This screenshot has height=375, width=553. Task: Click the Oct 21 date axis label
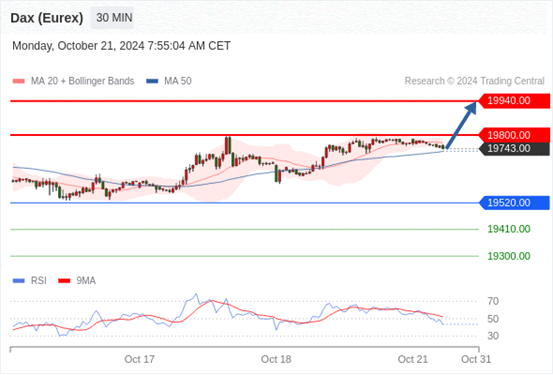(413, 359)
